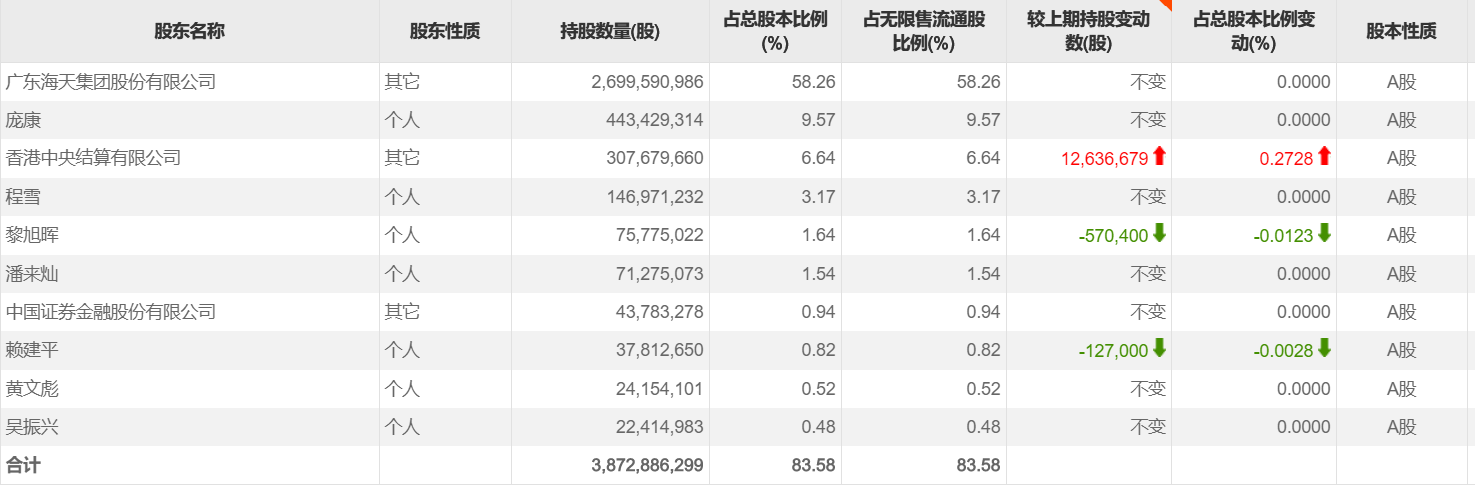Click red up arrow beside 12,636,679
The width and height of the screenshot is (1475, 491).
coord(1159,157)
